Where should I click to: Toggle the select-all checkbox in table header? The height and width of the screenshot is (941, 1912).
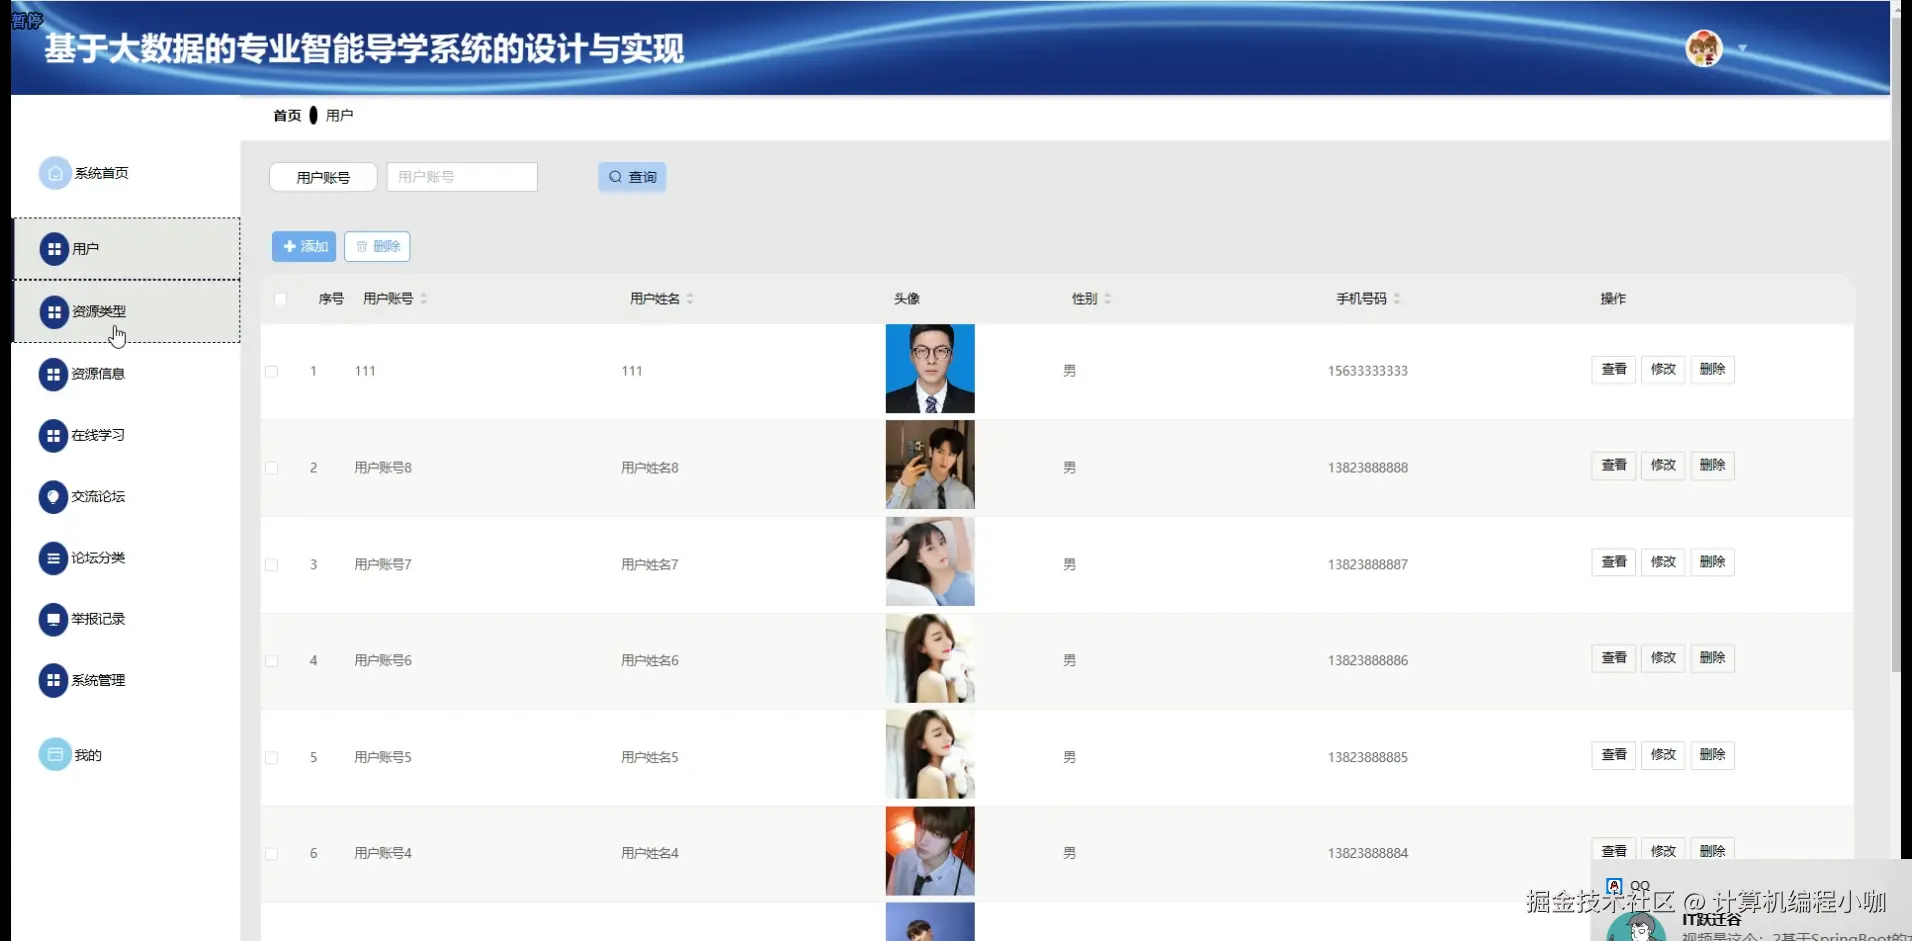click(x=280, y=299)
